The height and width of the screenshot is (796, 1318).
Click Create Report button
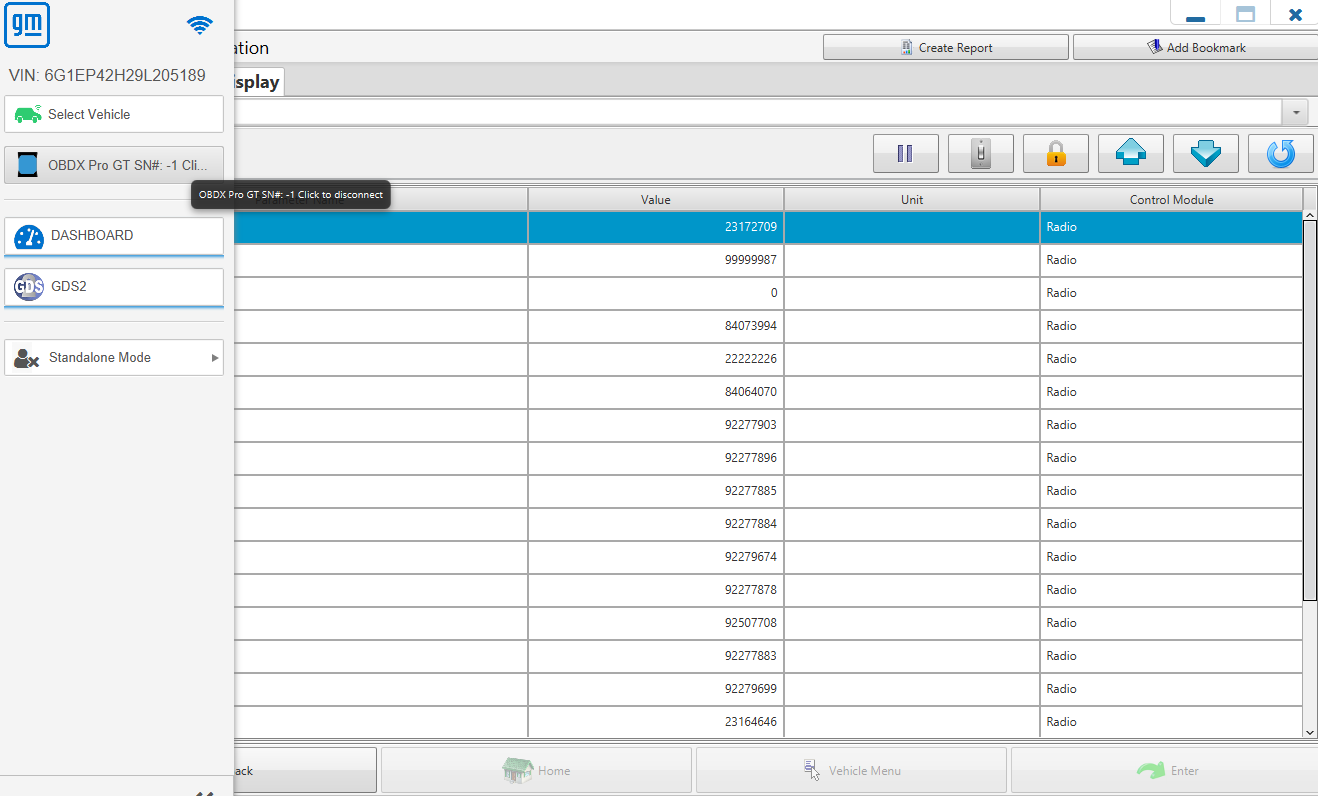pyautogui.click(x=946, y=47)
